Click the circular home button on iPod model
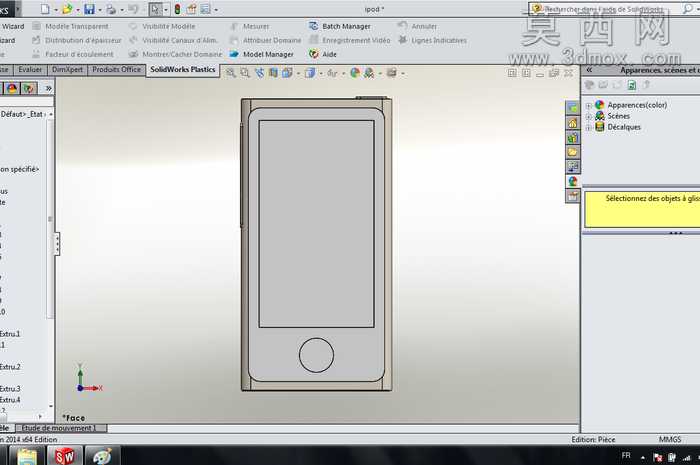This screenshot has height=465, width=700. [x=316, y=355]
